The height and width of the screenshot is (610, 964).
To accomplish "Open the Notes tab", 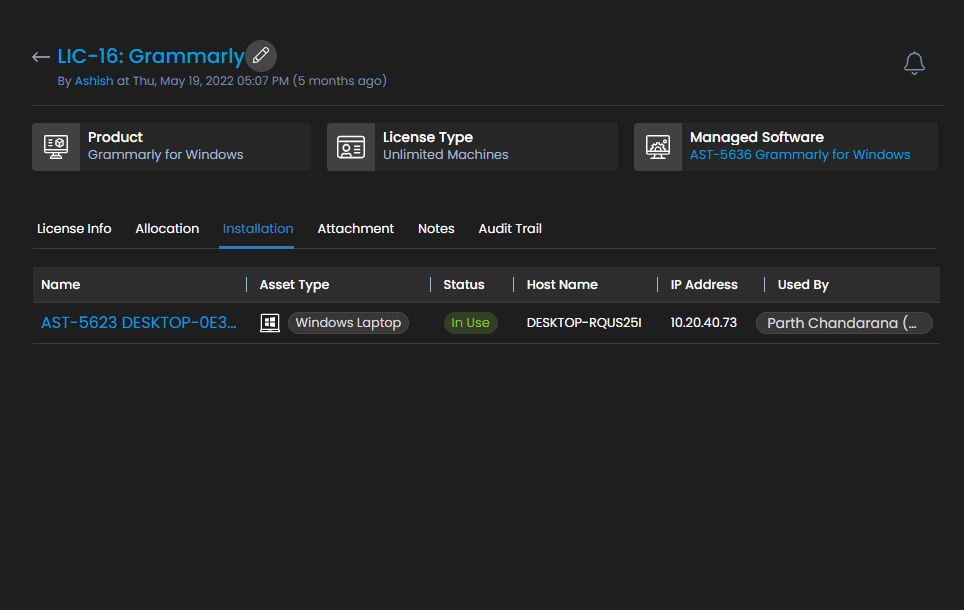I will pyautogui.click(x=436, y=229).
